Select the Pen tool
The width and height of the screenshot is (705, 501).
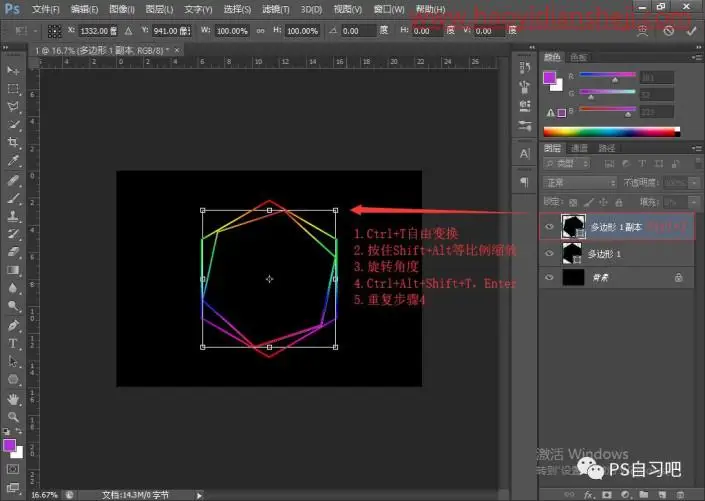click(13, 325)
